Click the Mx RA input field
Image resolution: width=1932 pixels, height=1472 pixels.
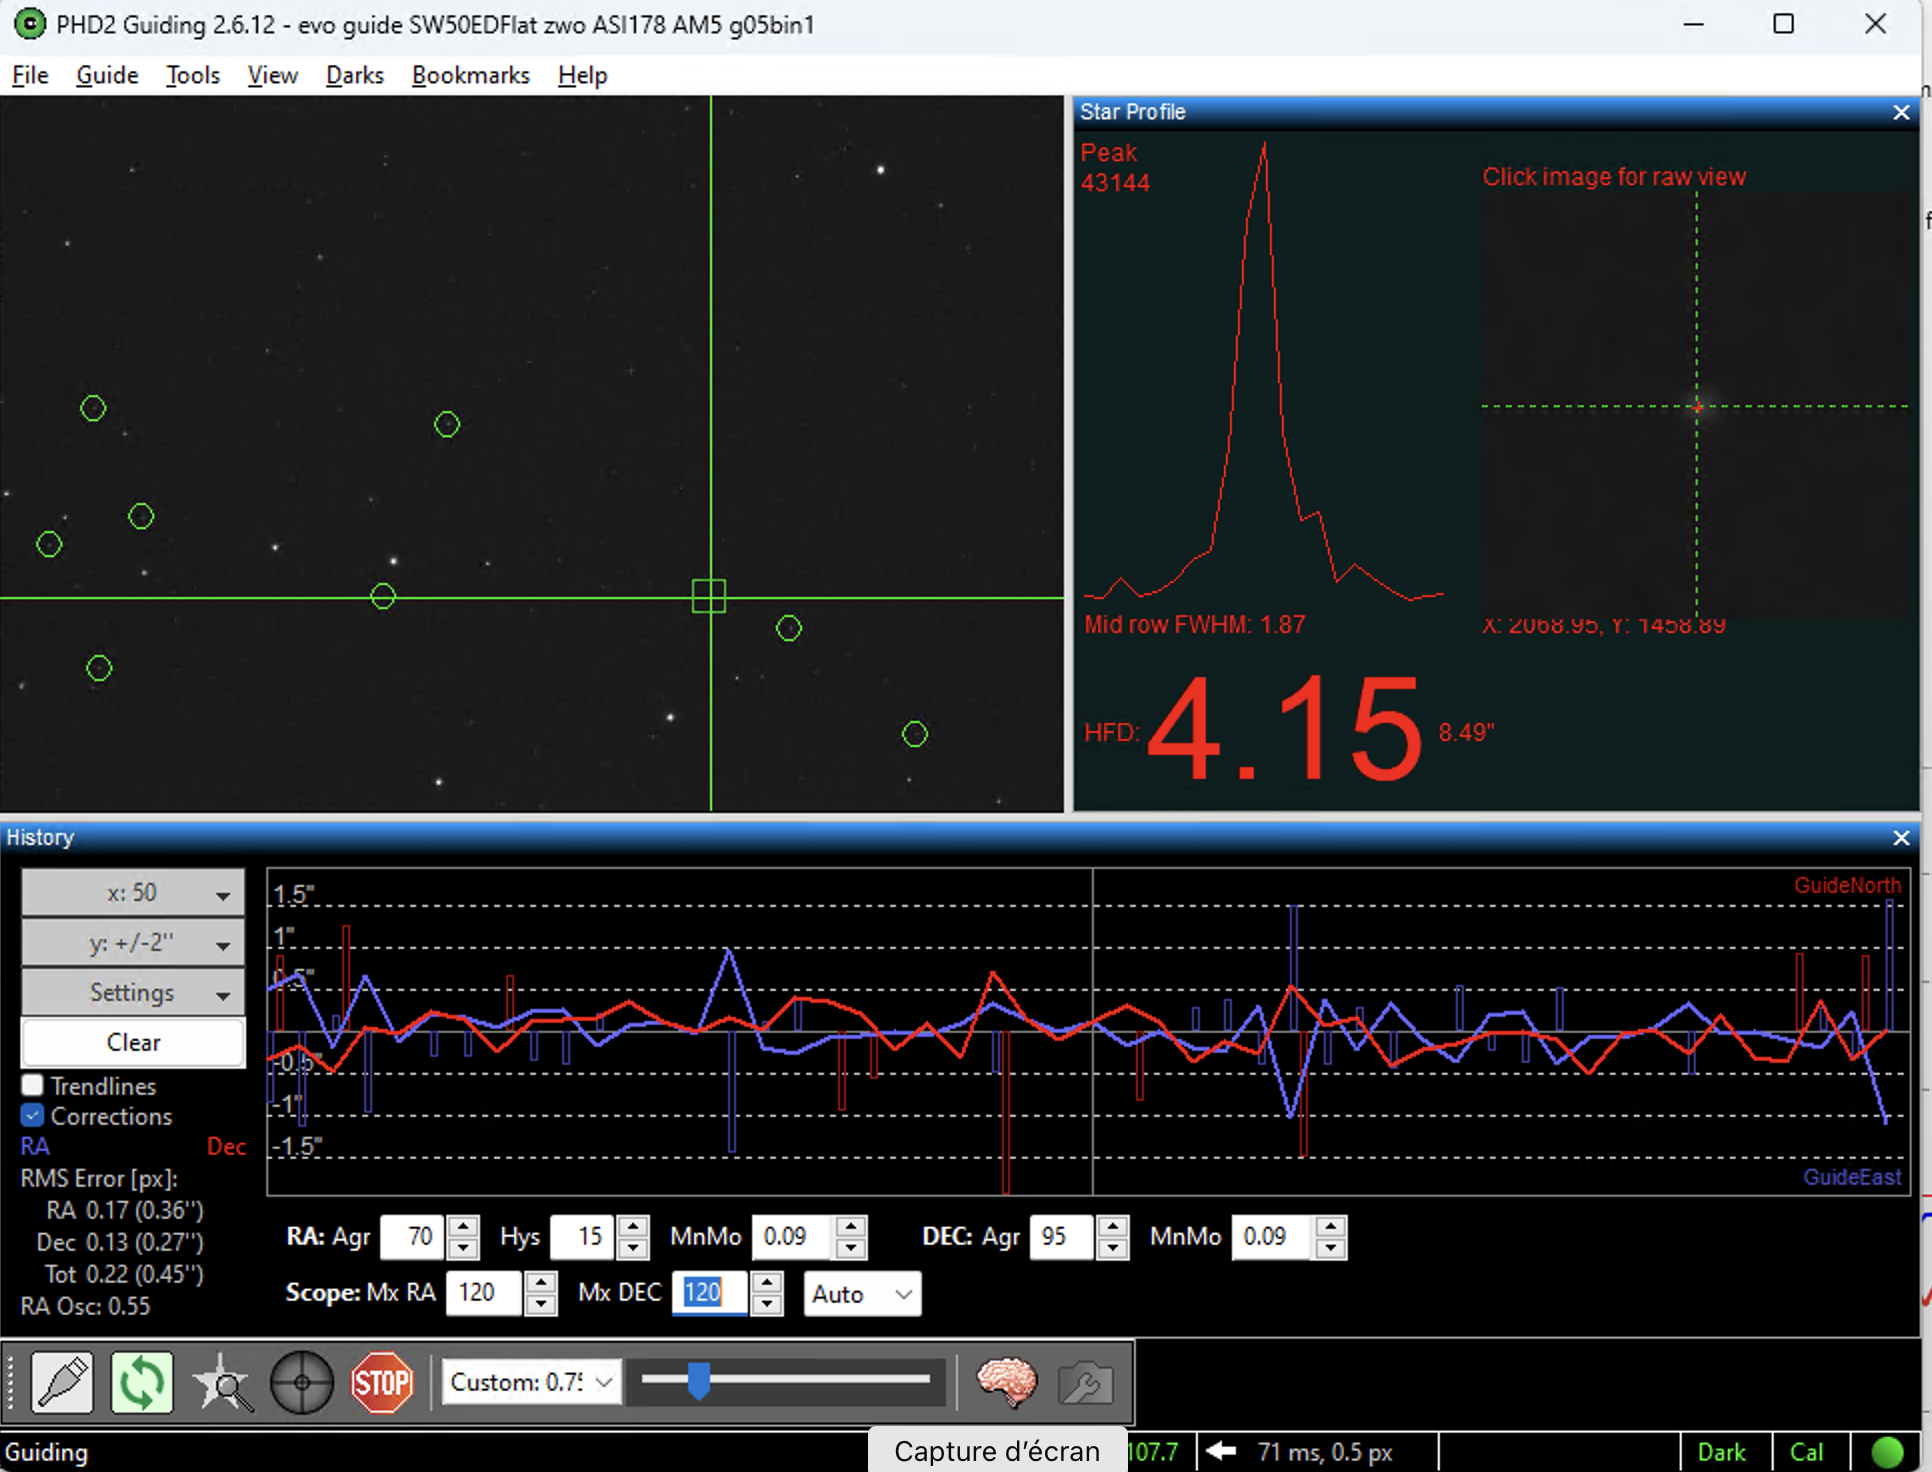click(x=484, y=1293)
